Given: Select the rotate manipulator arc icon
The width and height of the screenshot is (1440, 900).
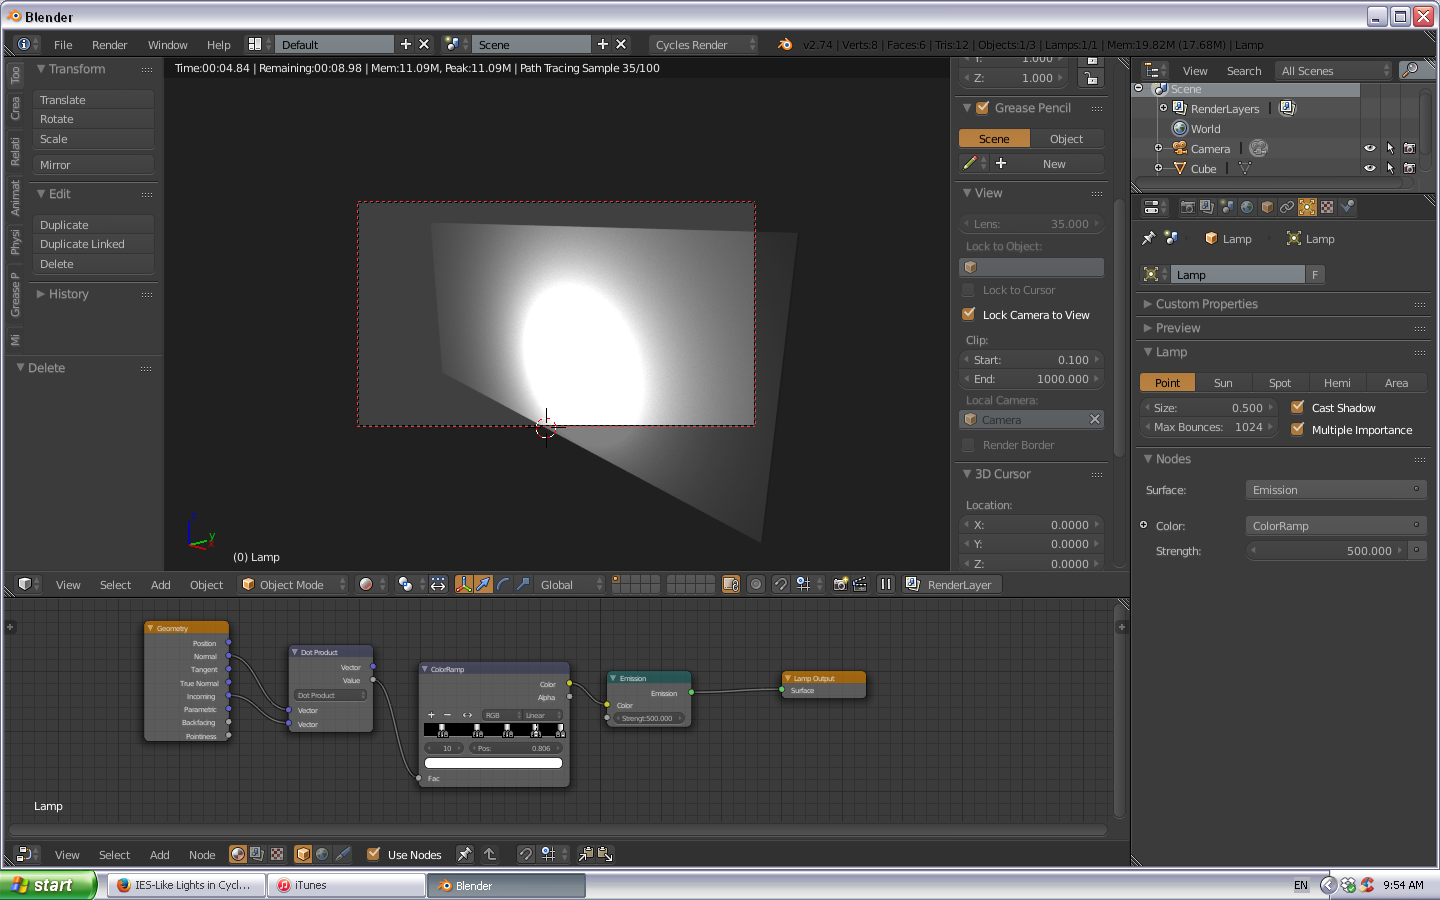Looking at the screenshot, I should [x=503, y=584].
